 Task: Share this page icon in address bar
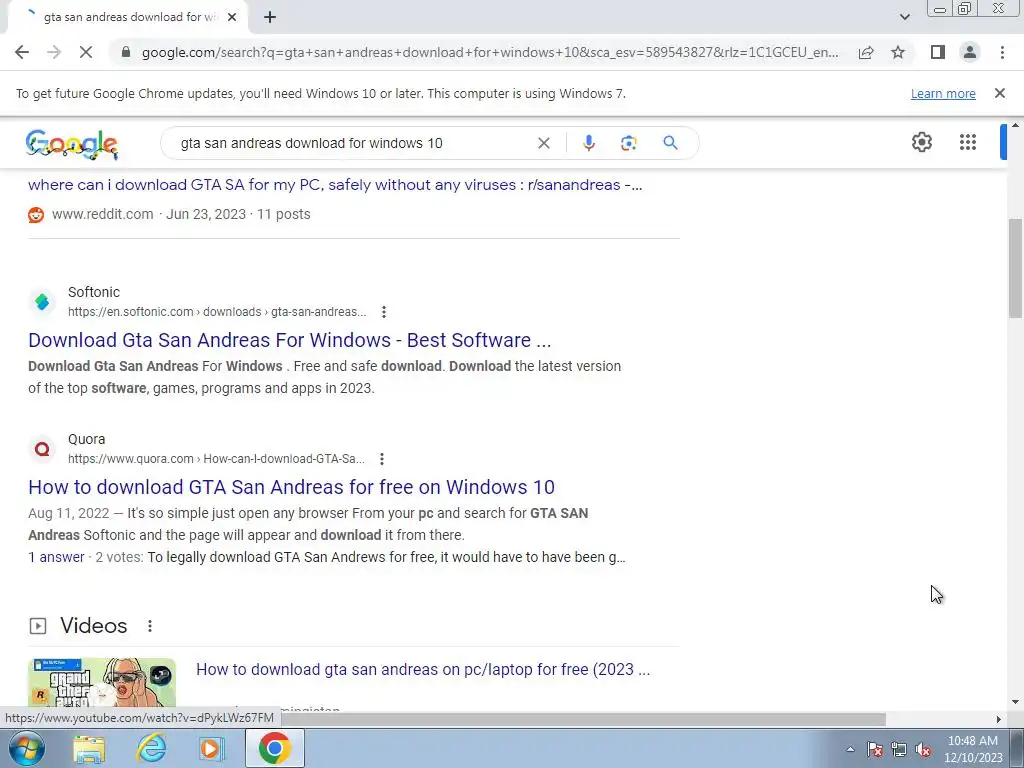click(866, 52)
